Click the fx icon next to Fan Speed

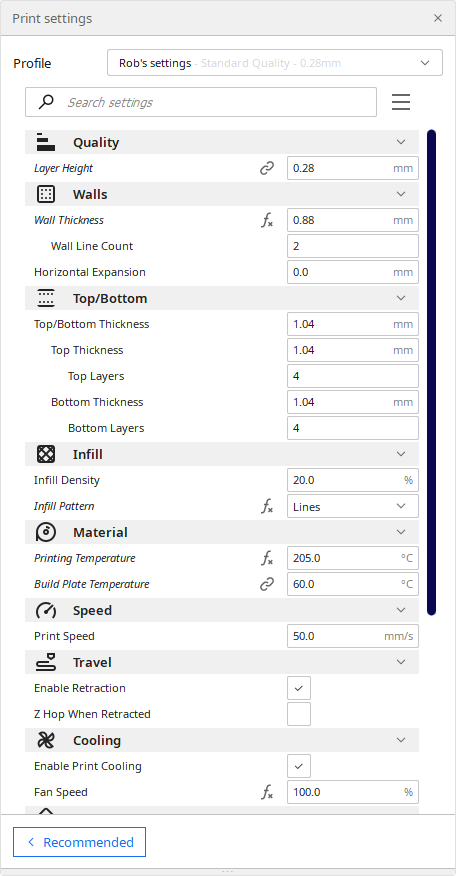[x=267, y=792]
